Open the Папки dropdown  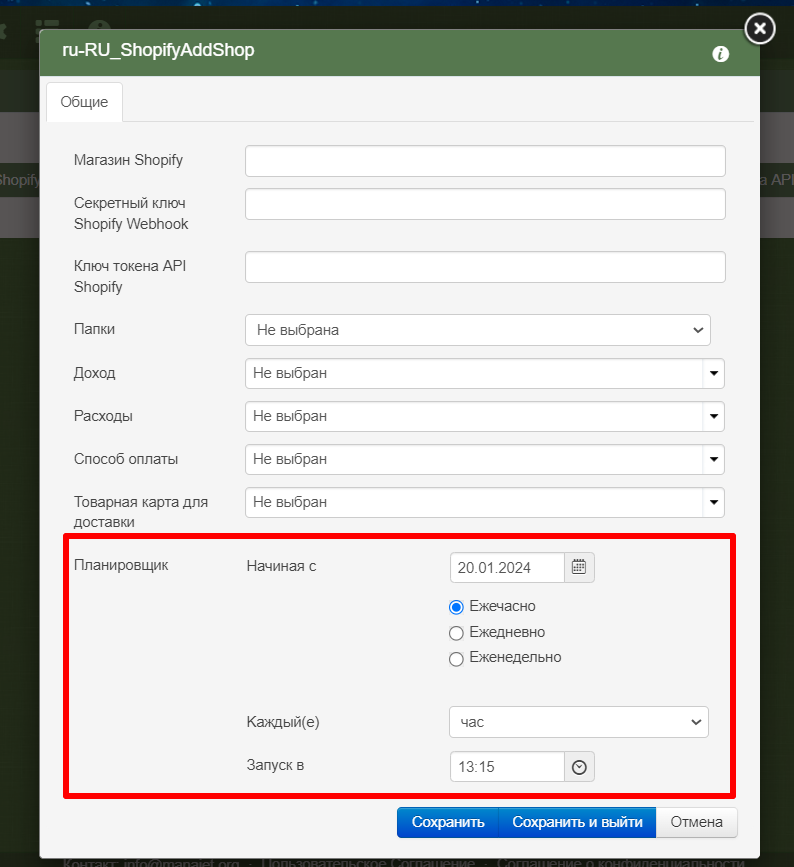tap(478, 330)
